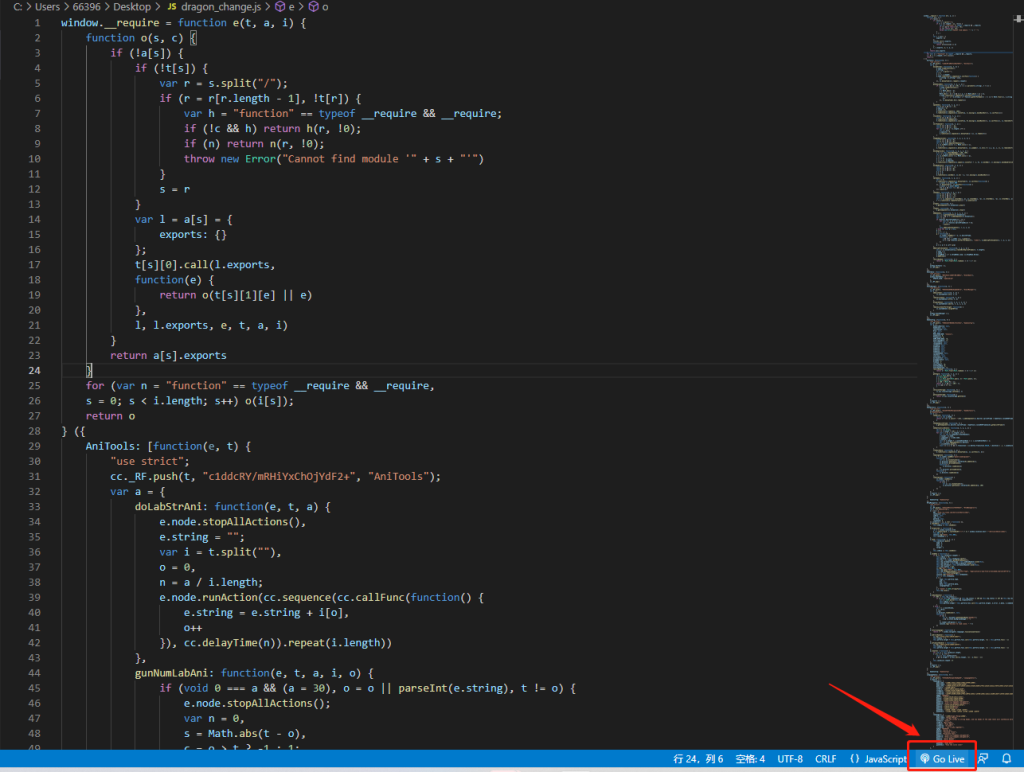
Task: Select symbol e in breadcrumb
Action: click(x=285, y=7)
